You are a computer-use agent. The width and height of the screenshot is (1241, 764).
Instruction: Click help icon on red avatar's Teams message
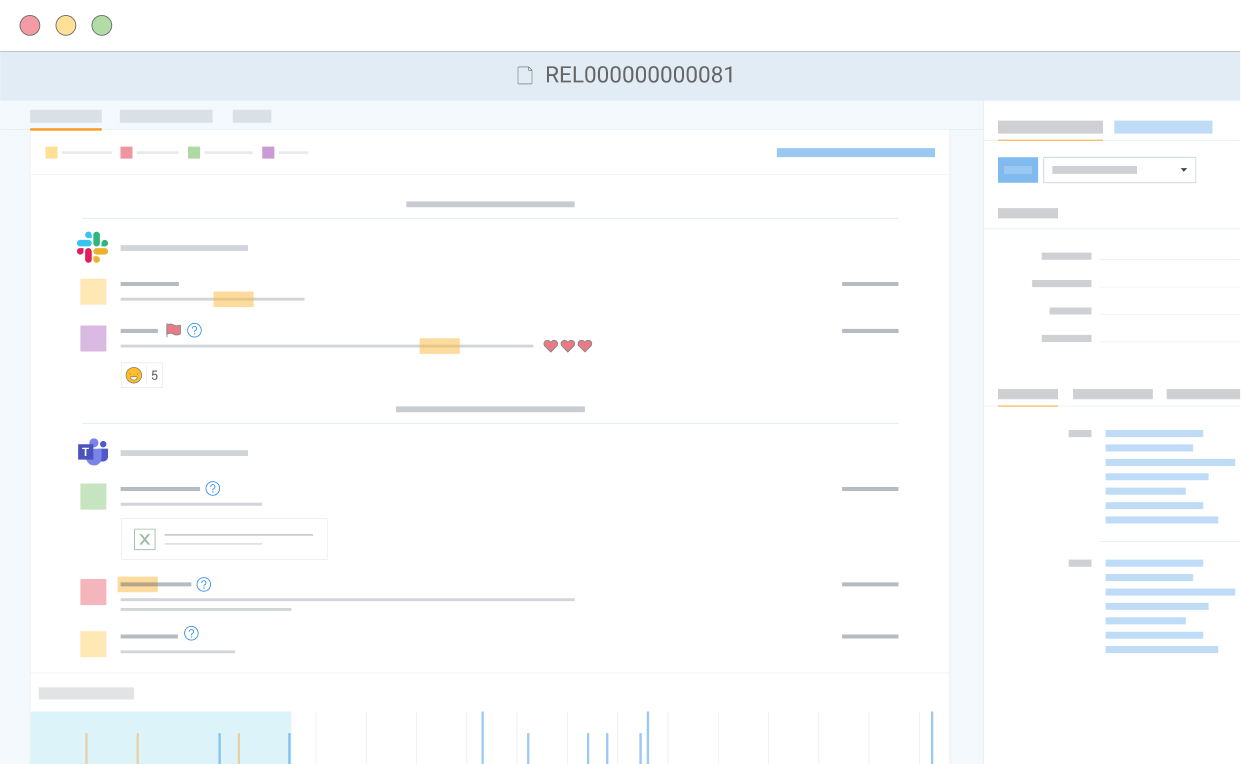pos(204,585)
